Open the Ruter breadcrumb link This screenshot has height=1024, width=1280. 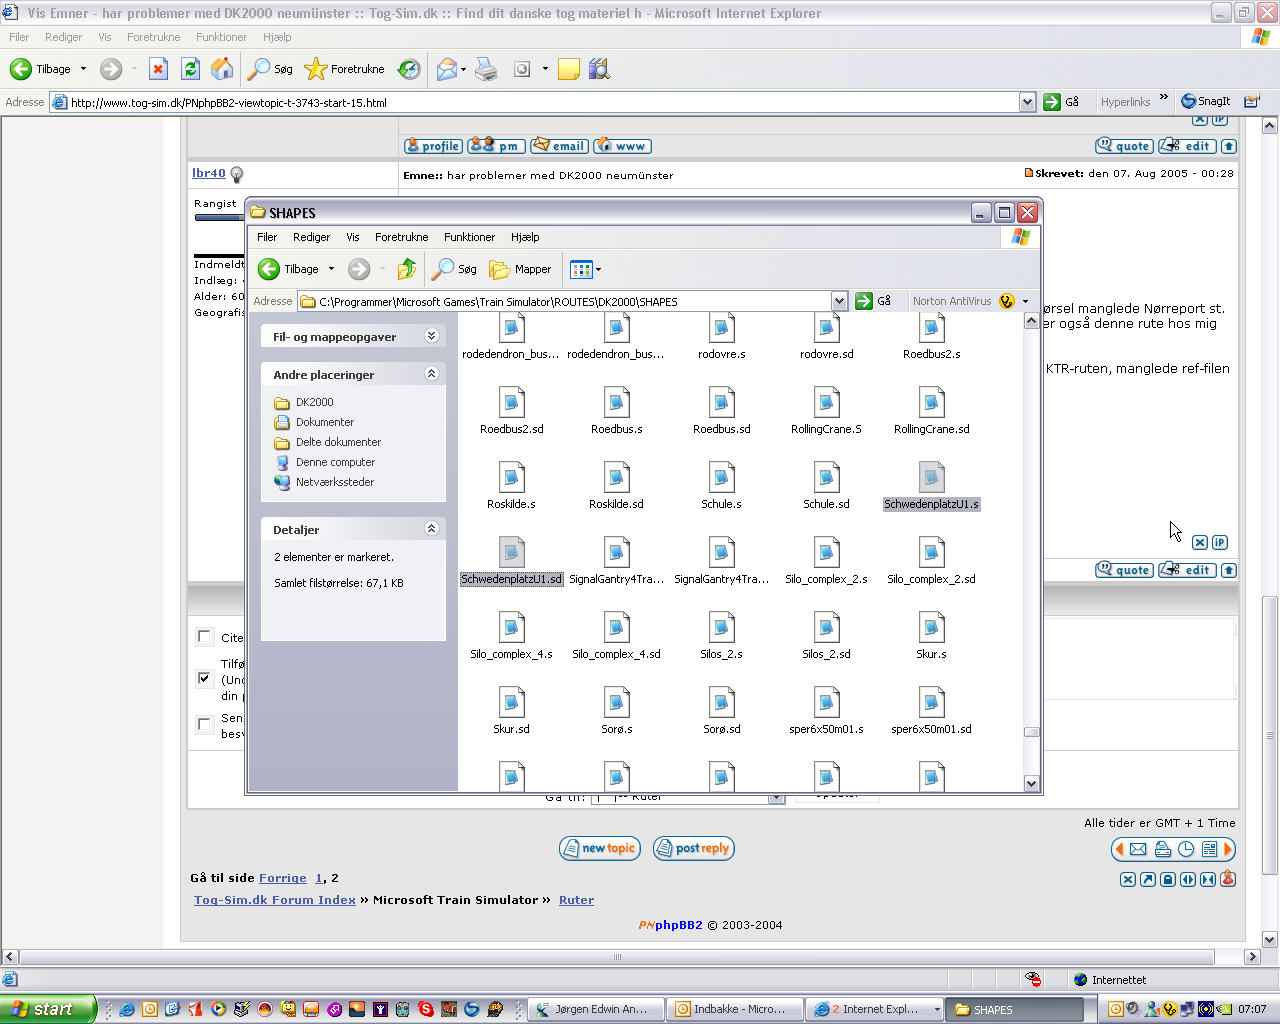576,900
